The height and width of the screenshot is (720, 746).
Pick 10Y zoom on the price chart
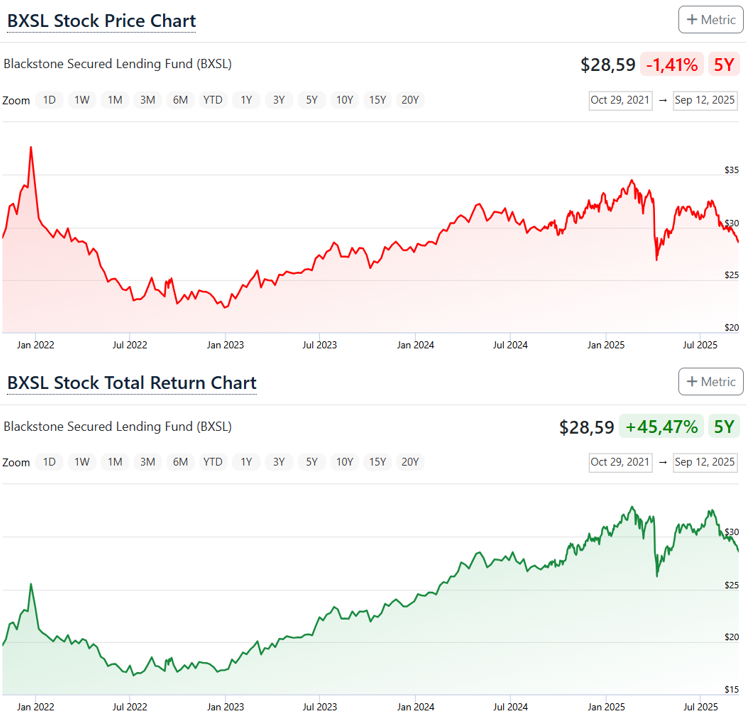pyautogui.click(x=344, y=100)
